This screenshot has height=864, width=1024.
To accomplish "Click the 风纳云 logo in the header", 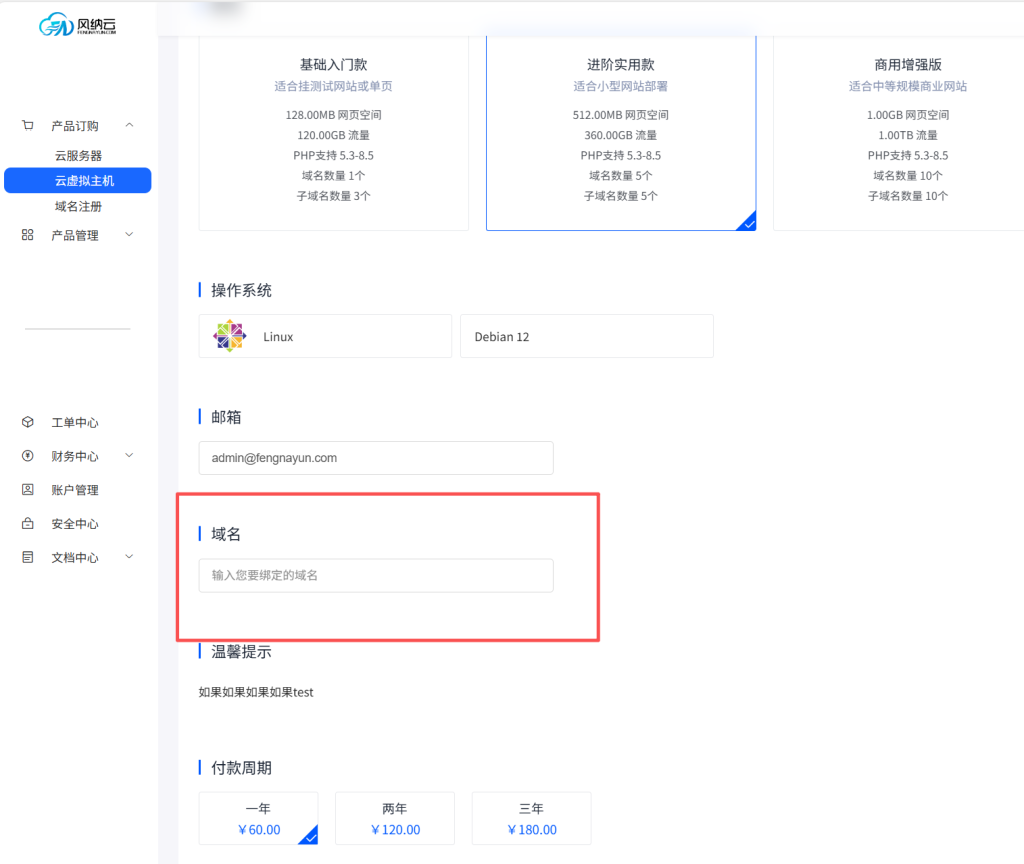I will click(78, 25).
